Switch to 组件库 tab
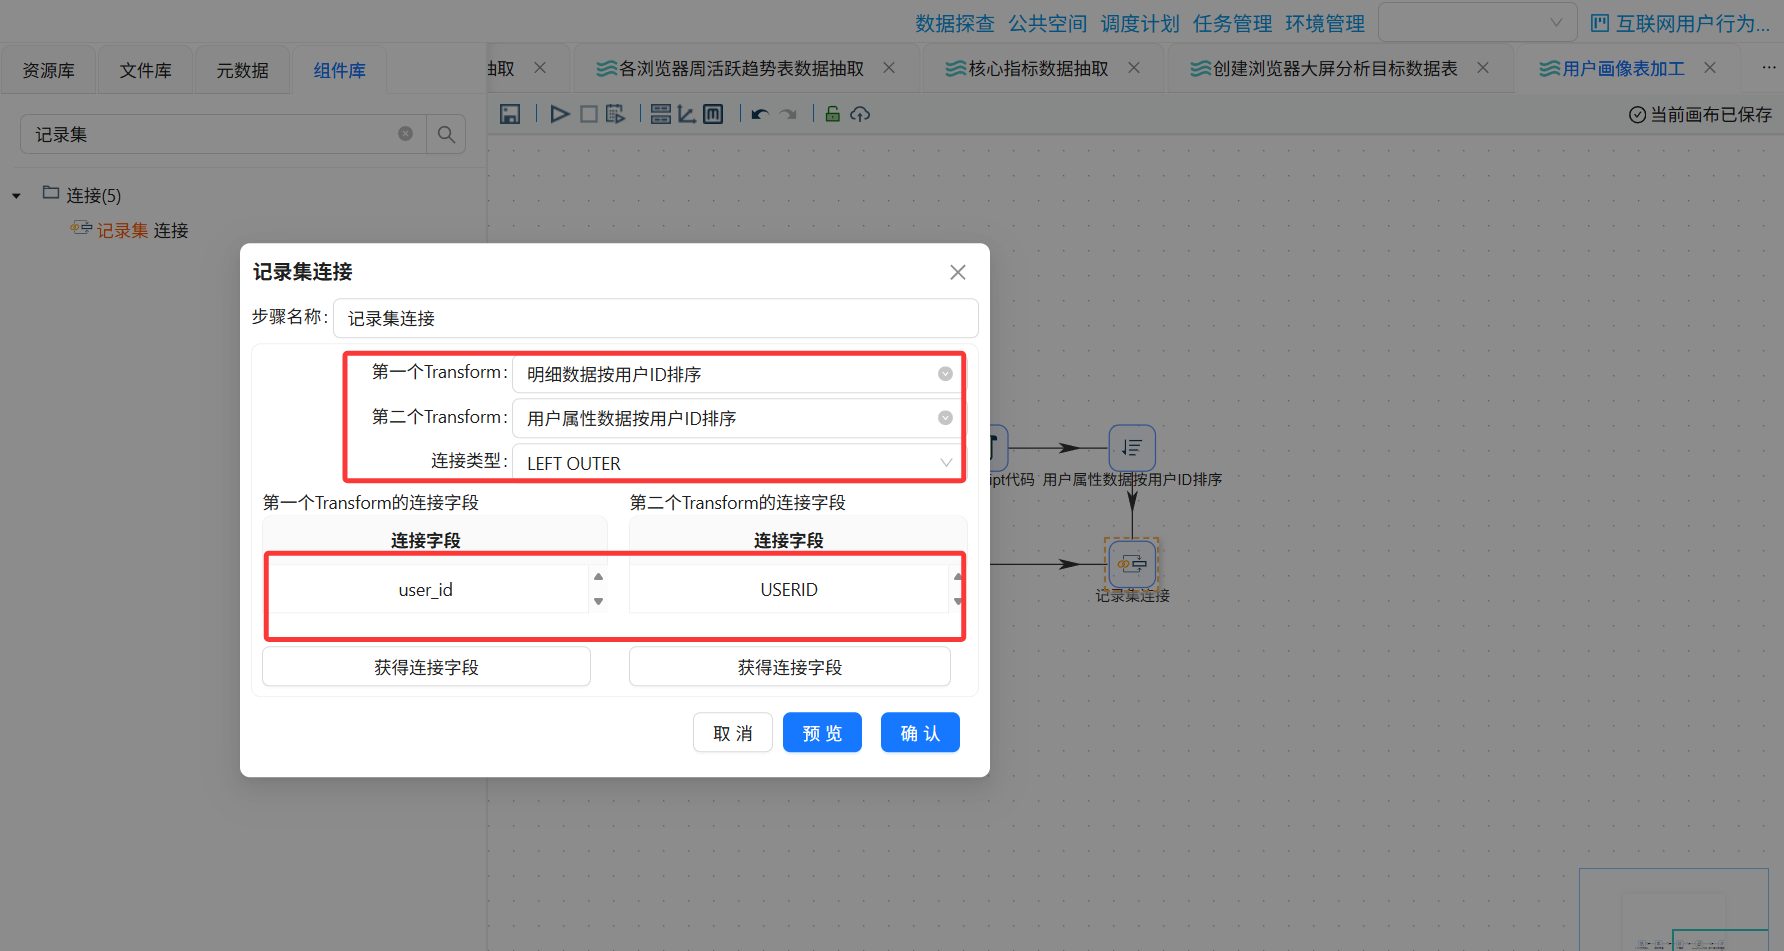 [340, 70]
